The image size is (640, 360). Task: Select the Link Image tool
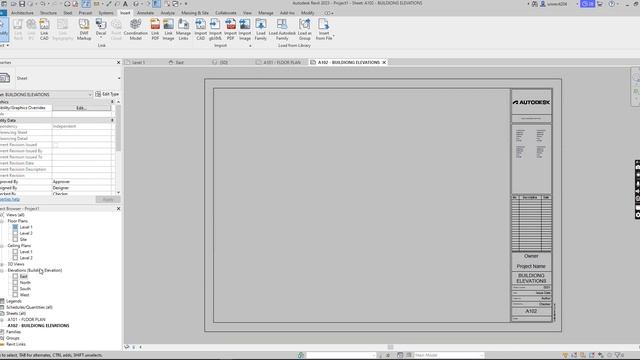click(x=168, y=29)
